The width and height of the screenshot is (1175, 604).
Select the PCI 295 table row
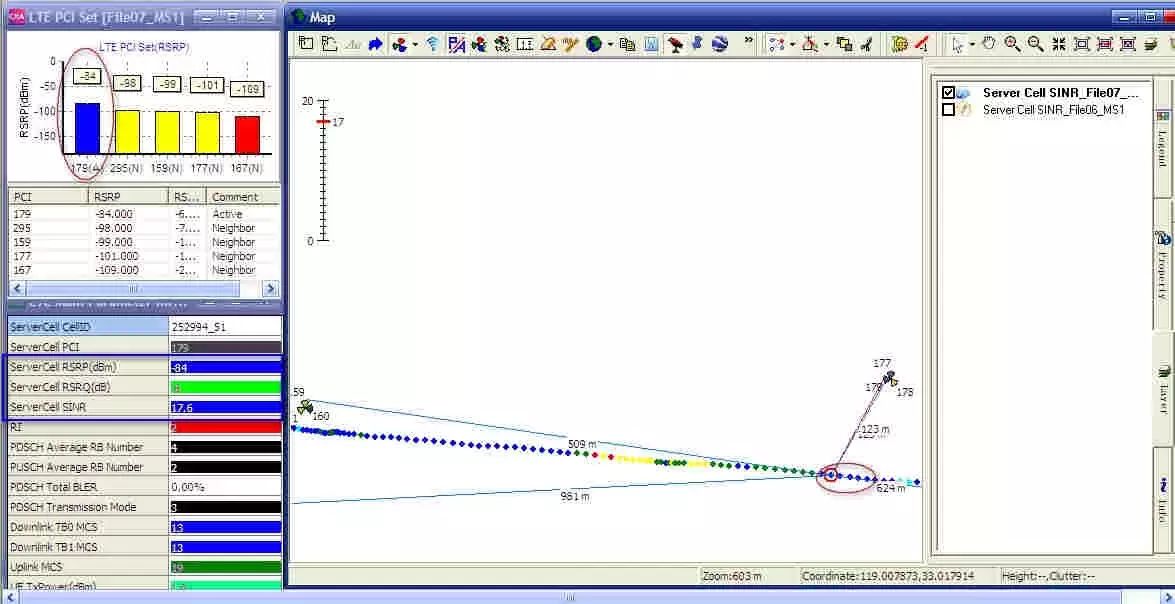pyautogui.click(x=144, y=228)
